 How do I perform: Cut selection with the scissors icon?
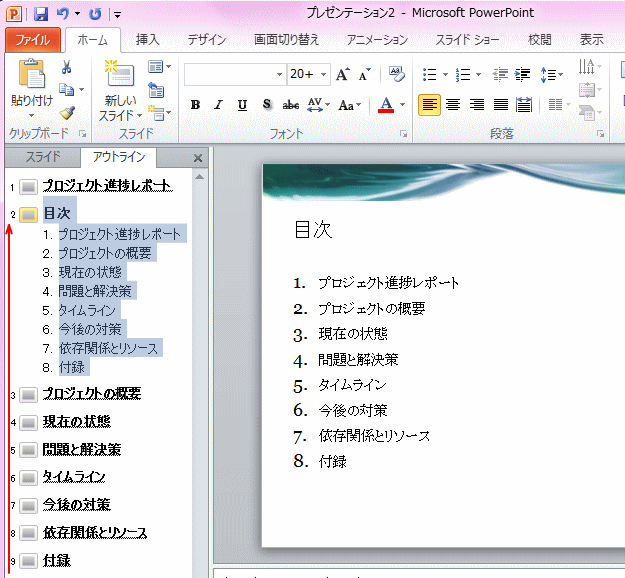click(67, 67)
